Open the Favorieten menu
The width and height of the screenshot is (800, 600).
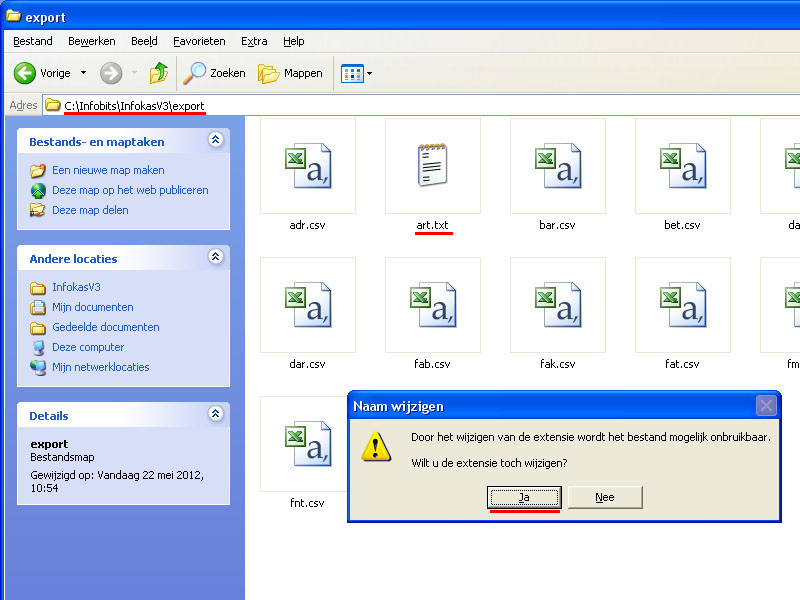199,41
